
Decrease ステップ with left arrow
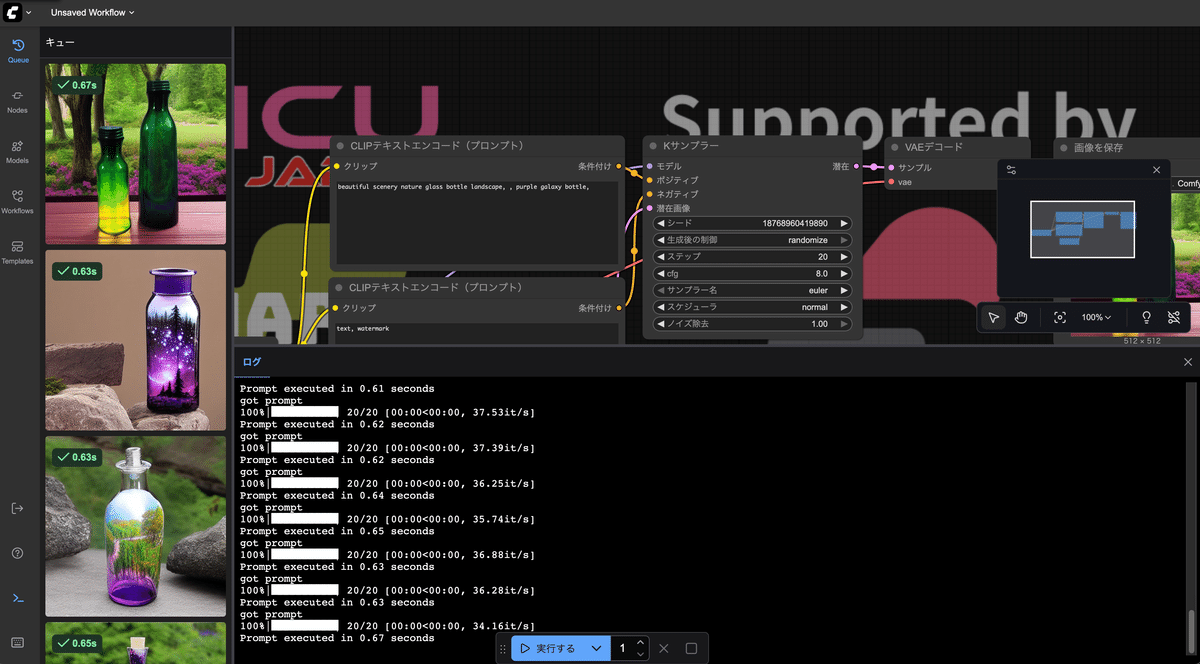pos(660,257)
